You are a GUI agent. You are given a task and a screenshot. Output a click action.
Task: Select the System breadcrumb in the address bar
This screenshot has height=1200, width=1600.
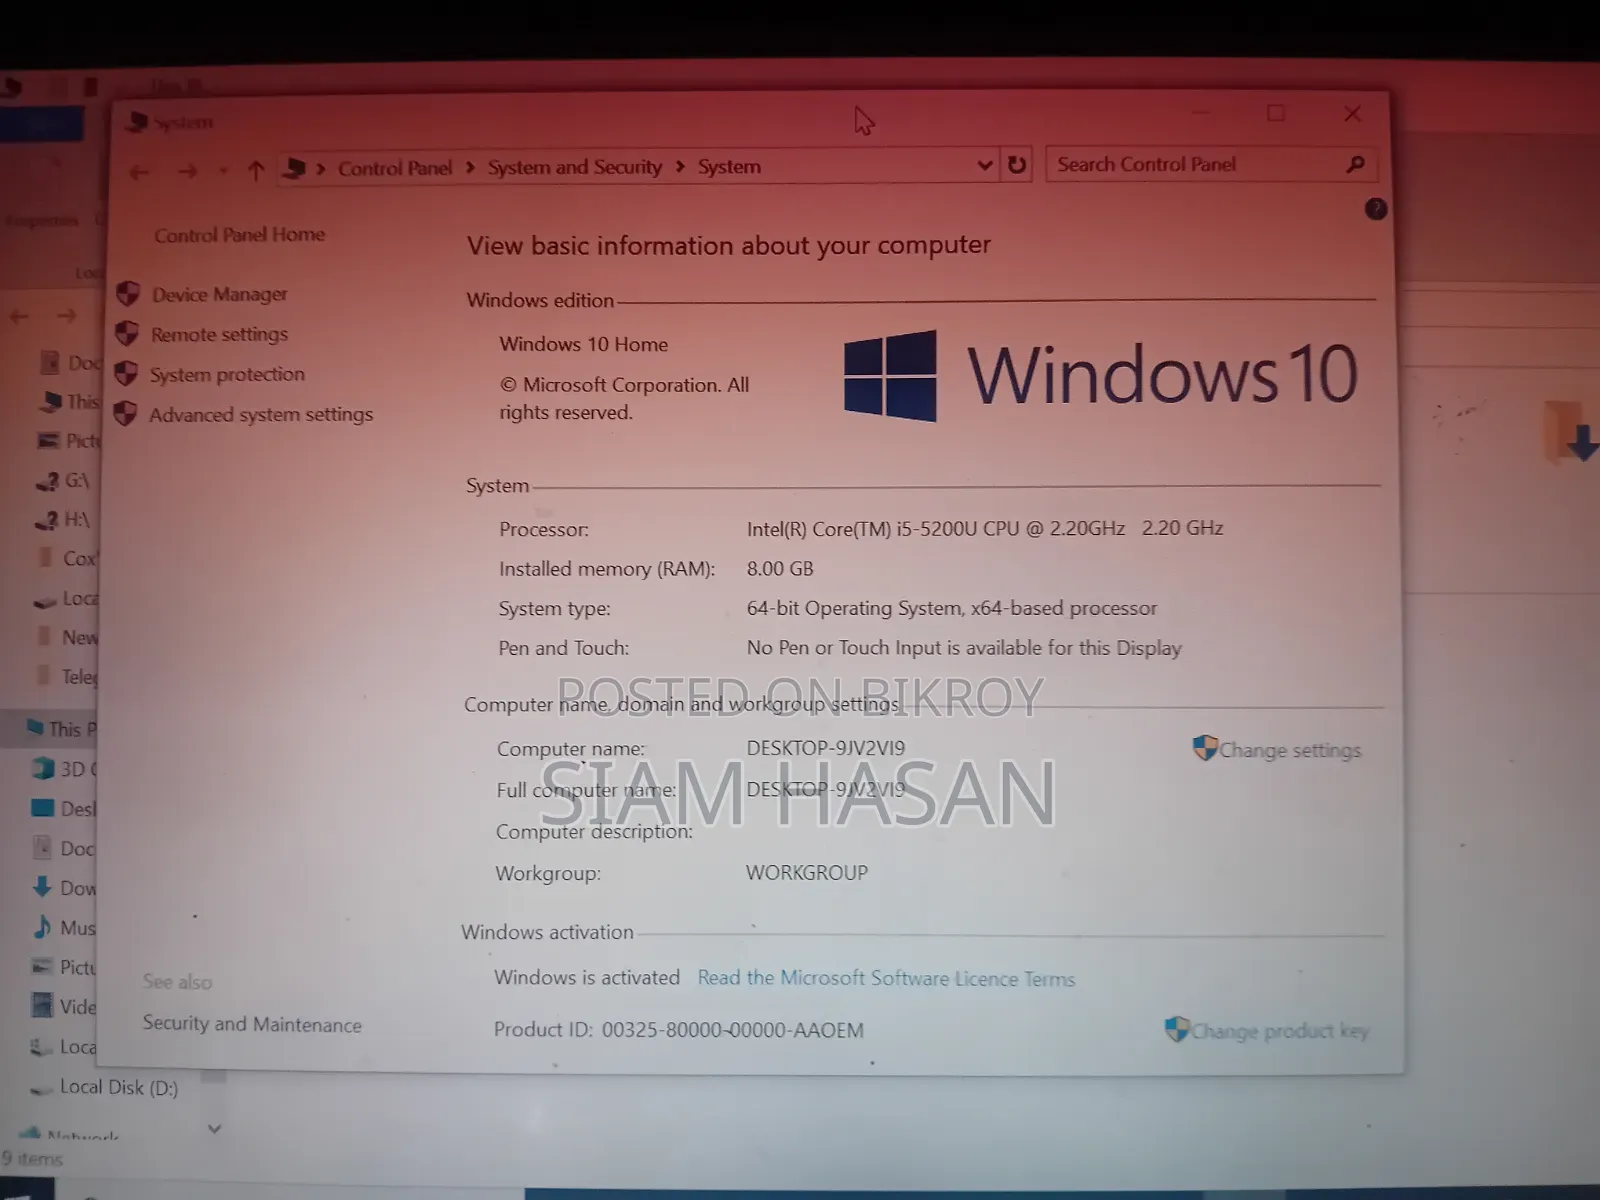click(729, 166)
